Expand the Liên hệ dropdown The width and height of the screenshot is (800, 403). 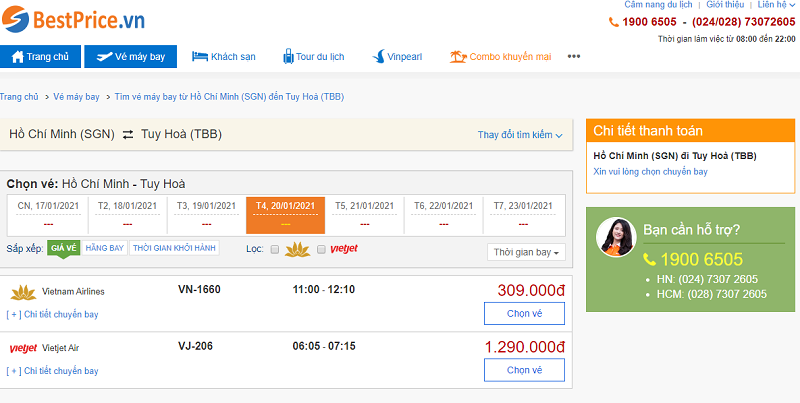(x=776, y=5)
